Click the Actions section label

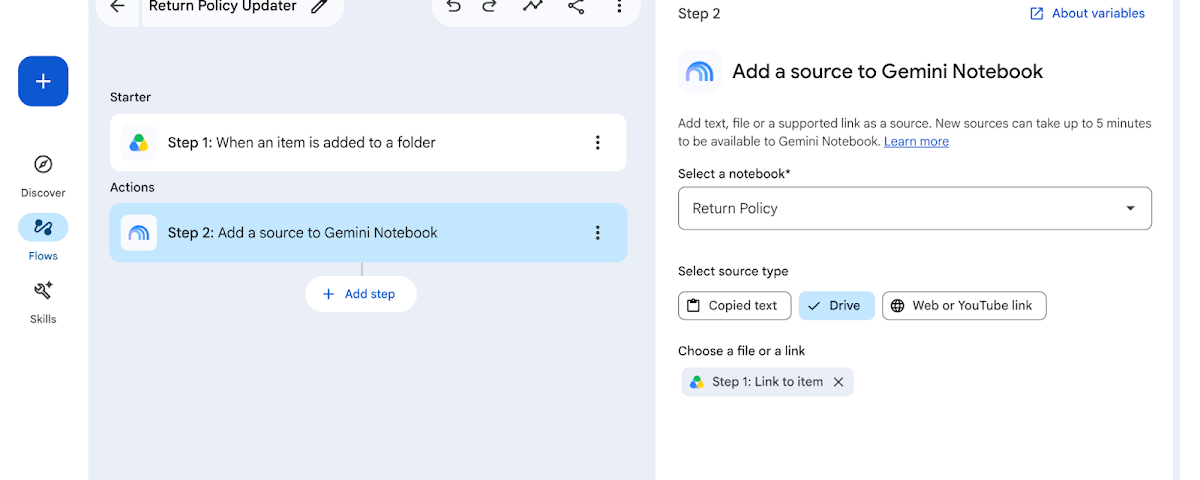(x=132, y=187)
